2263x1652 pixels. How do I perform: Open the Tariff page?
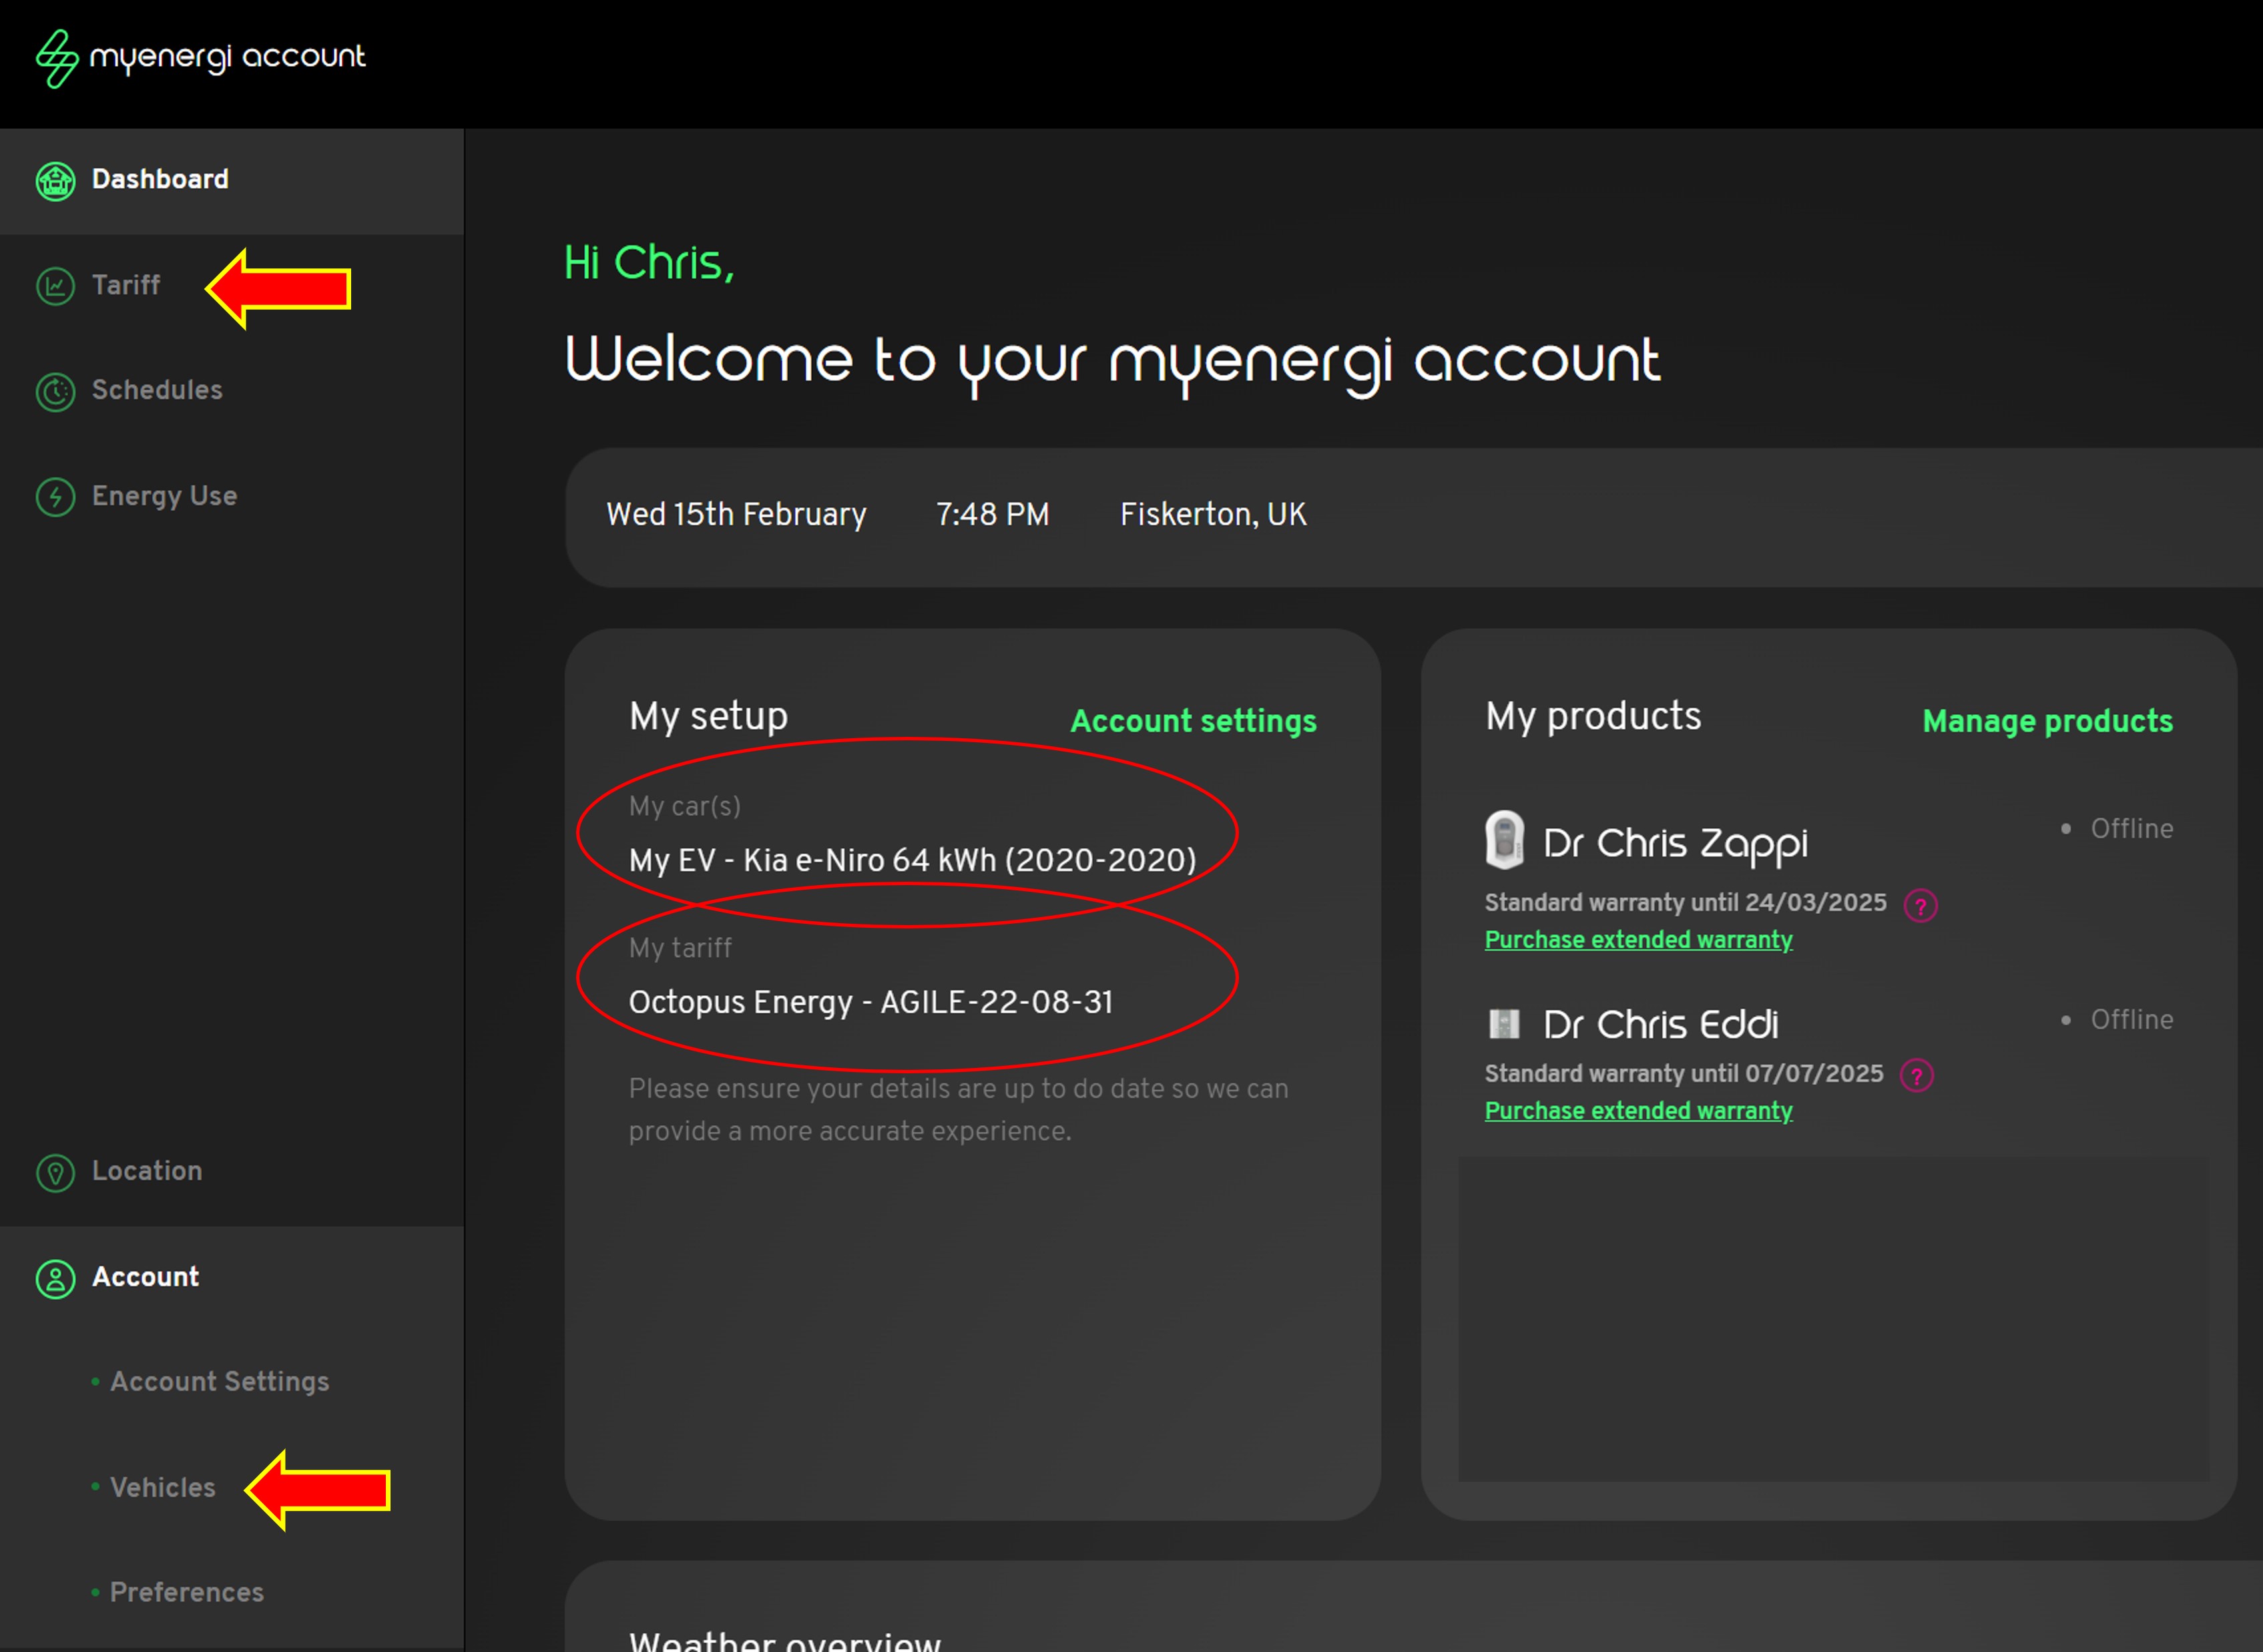tap(126, 286)
